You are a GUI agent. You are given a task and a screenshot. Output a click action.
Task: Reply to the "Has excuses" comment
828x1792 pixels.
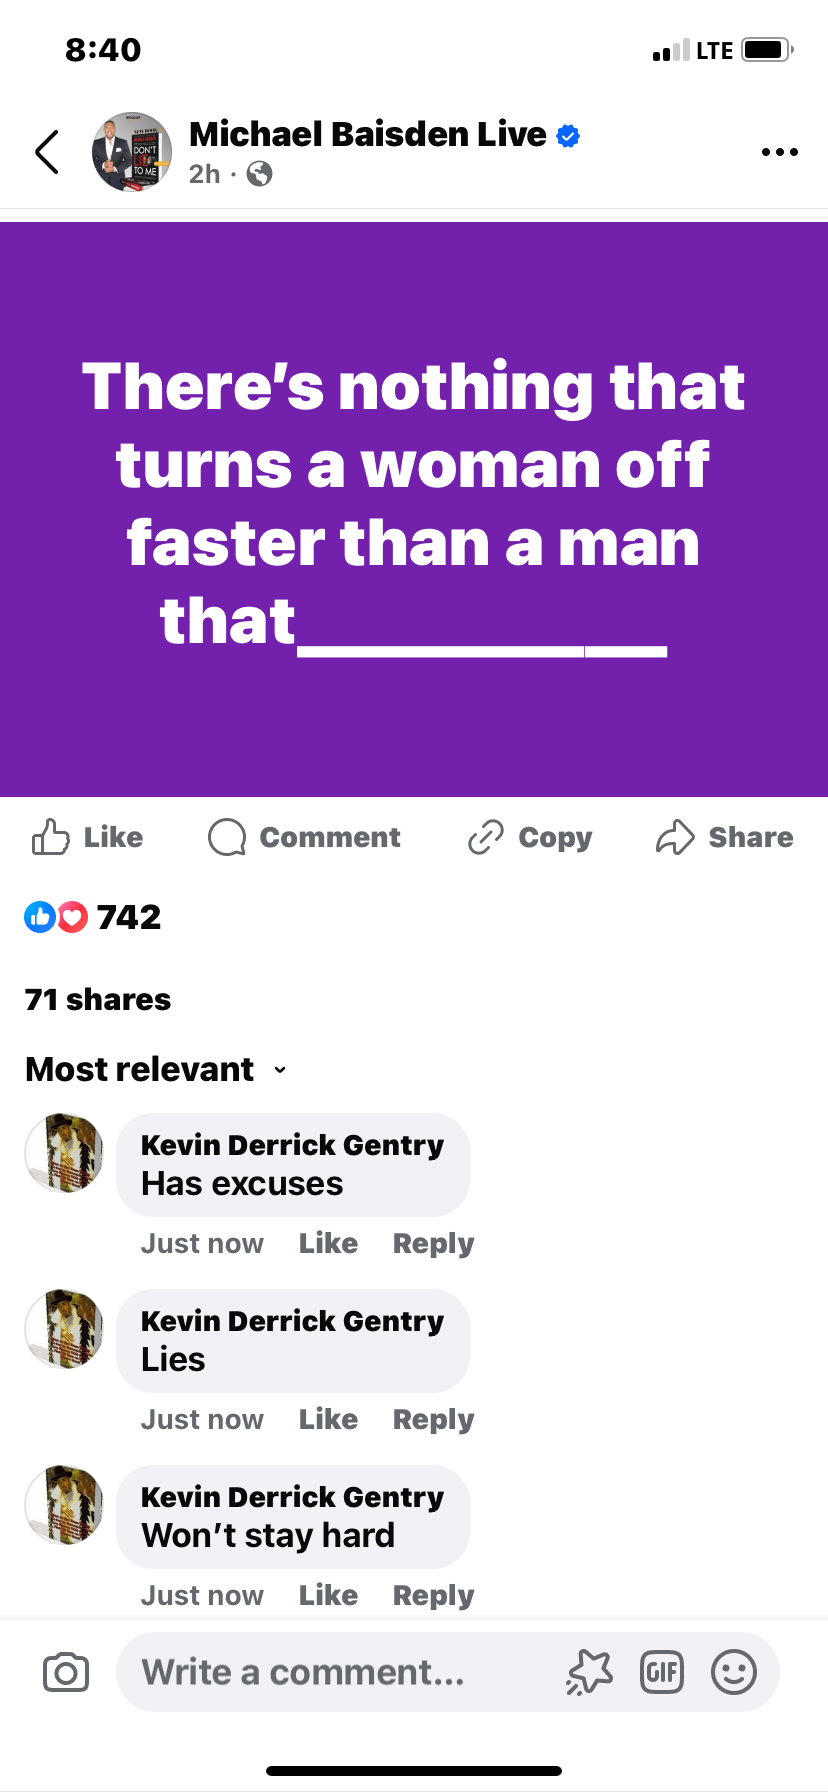click(433, 1243)
